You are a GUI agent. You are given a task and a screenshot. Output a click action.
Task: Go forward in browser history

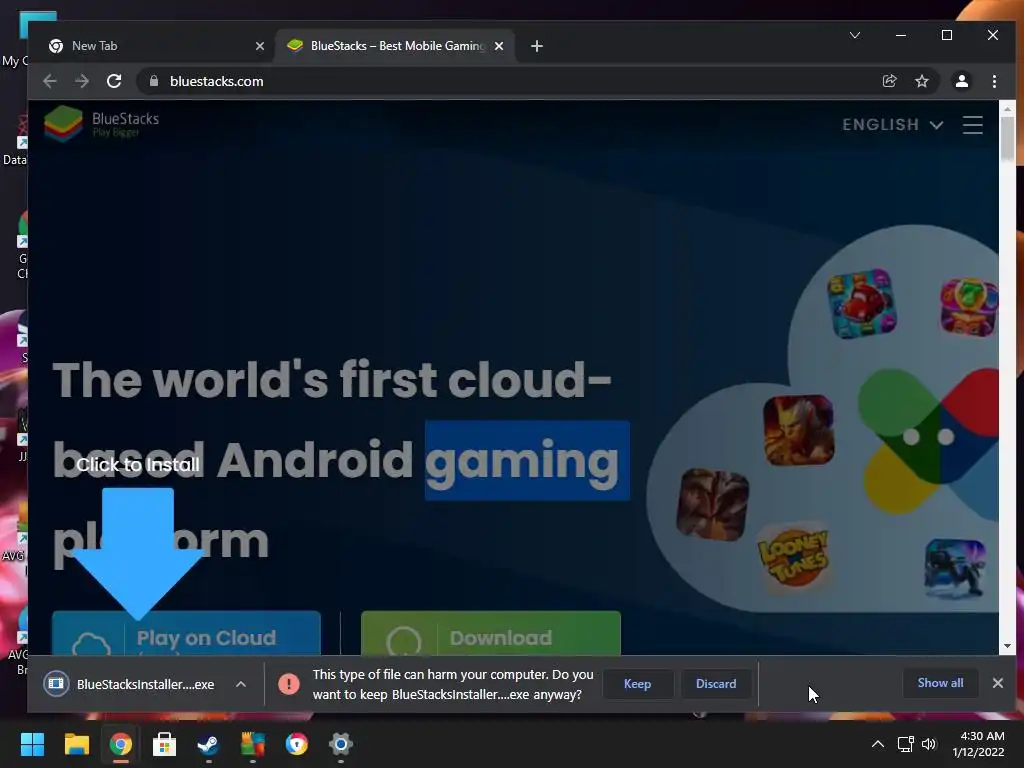(x=82, y=81)
